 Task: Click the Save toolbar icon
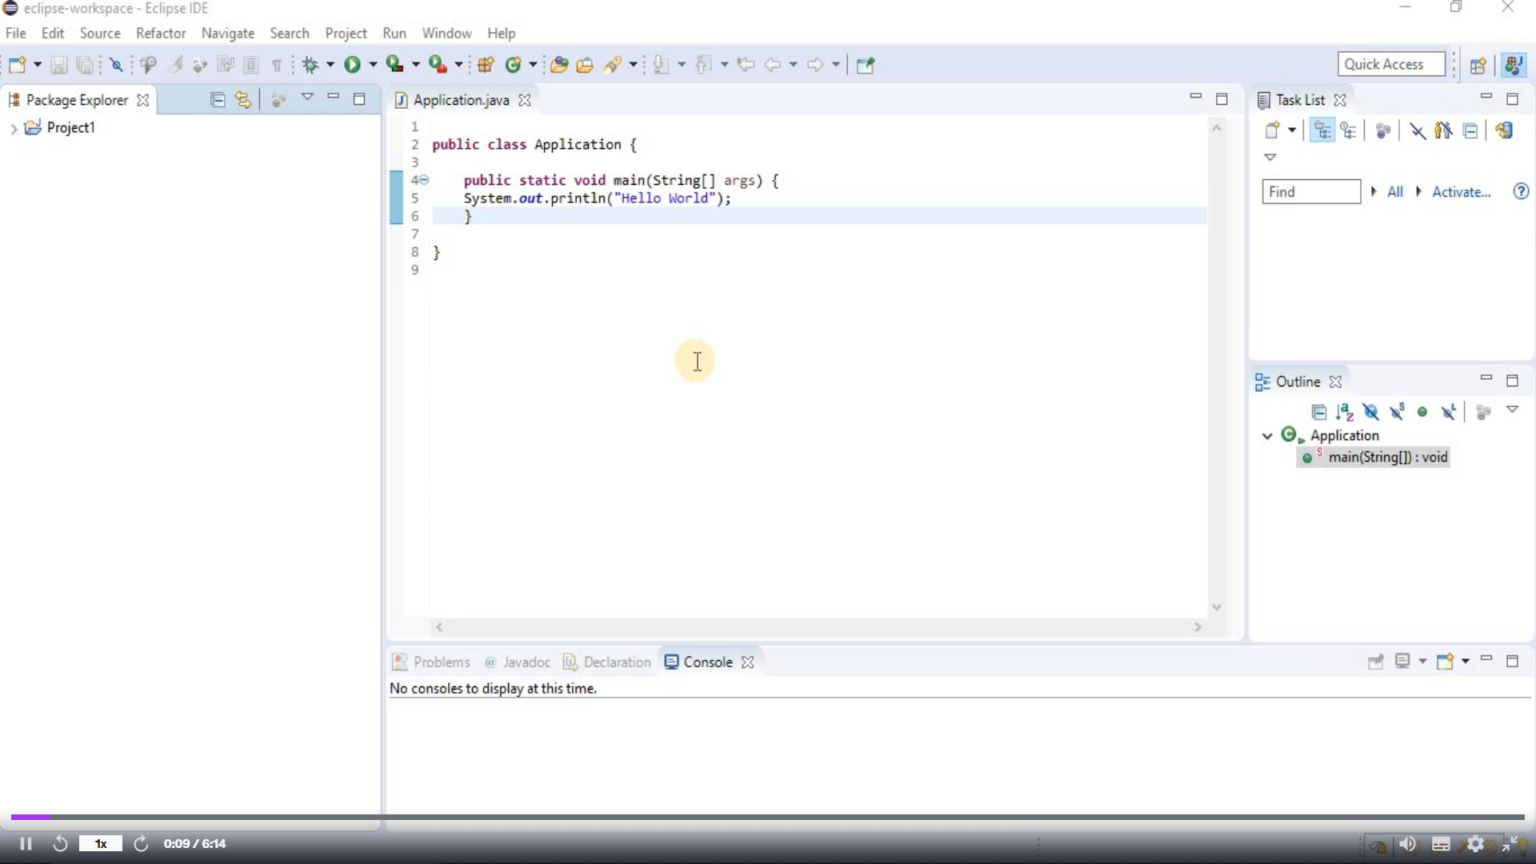[x=59, y=65]
